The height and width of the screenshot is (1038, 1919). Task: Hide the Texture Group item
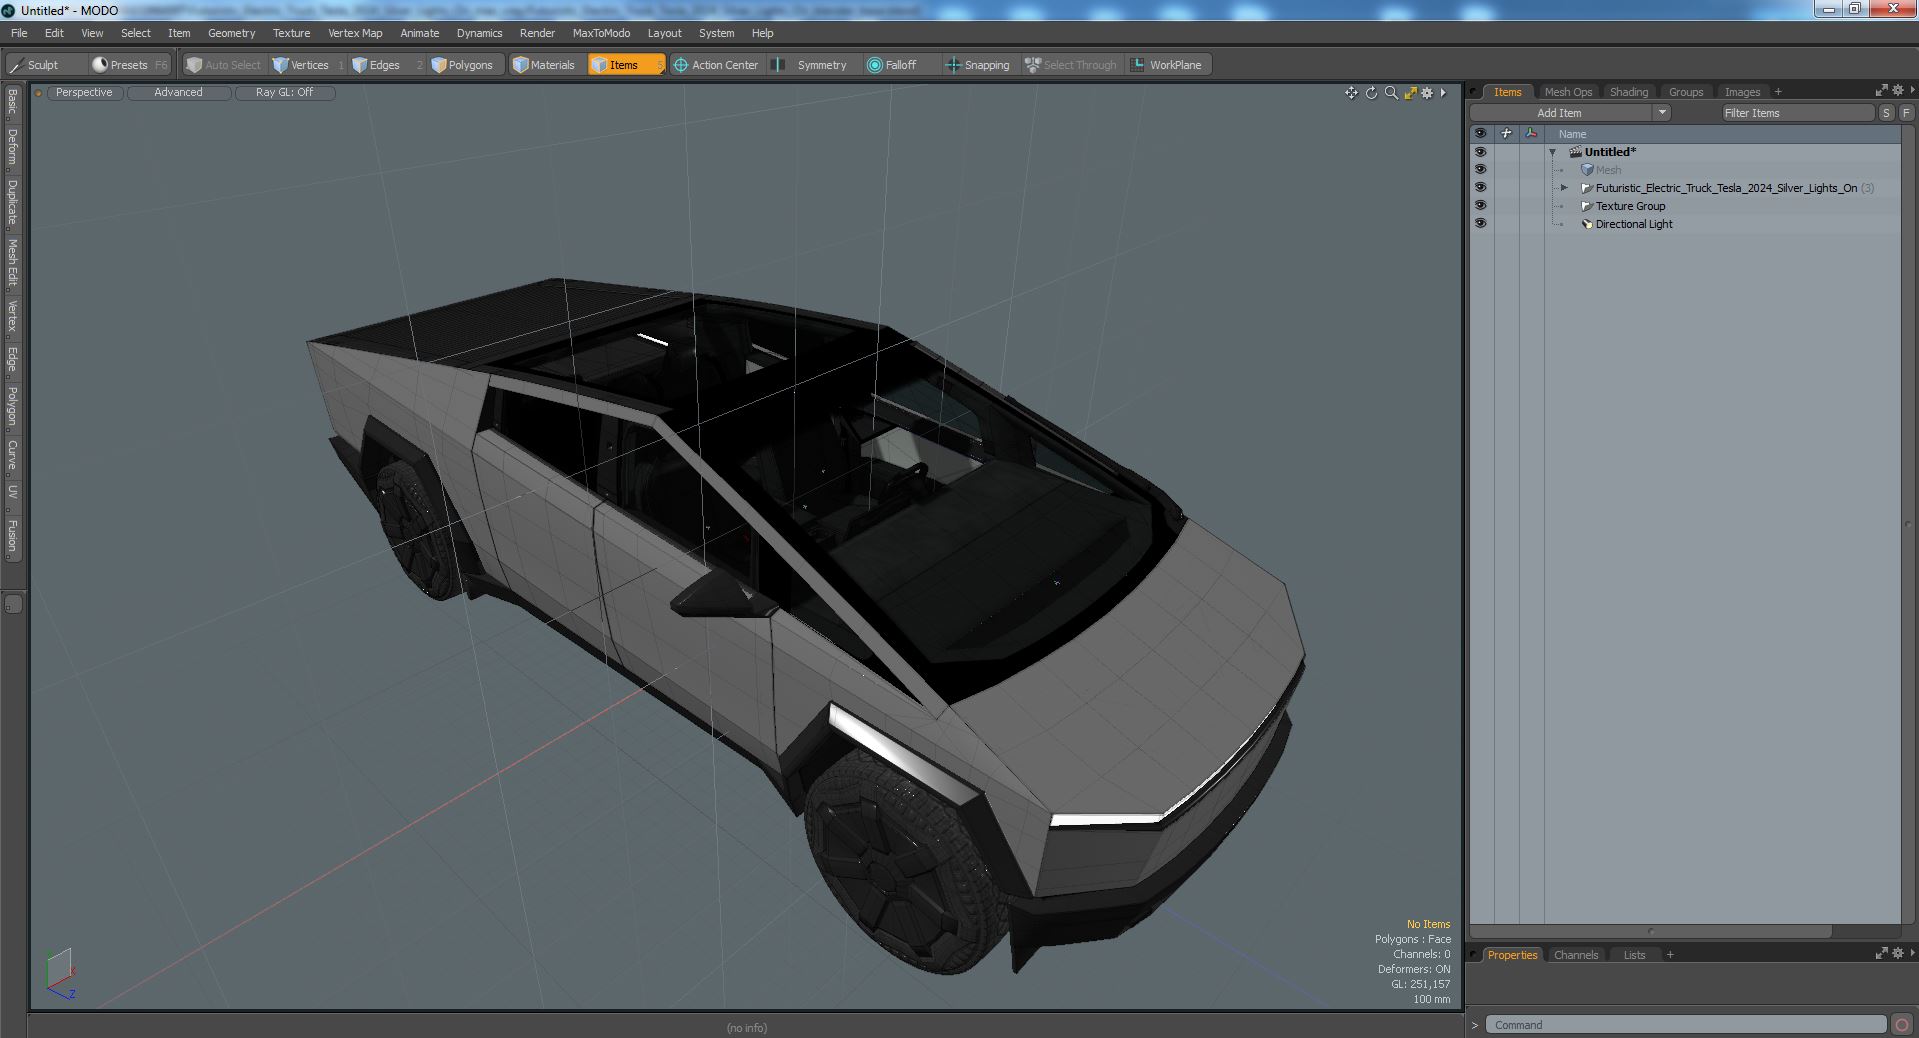[x=1480, y=206]
